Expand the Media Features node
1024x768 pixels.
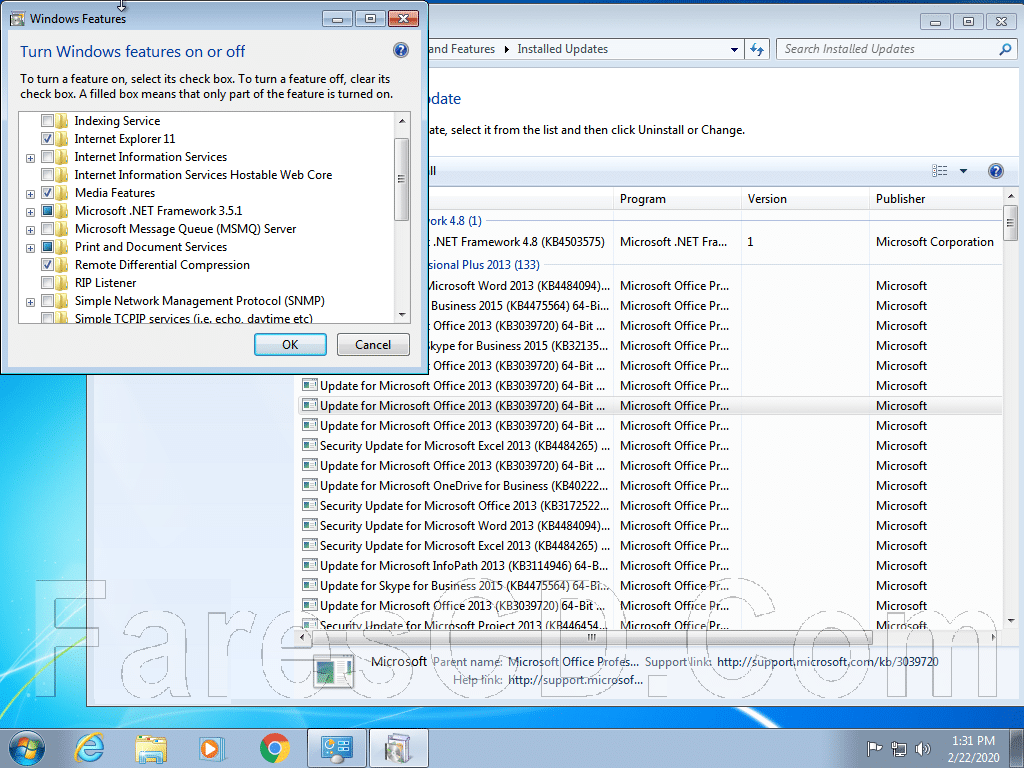pyautogui.click(x=30, y=194)
